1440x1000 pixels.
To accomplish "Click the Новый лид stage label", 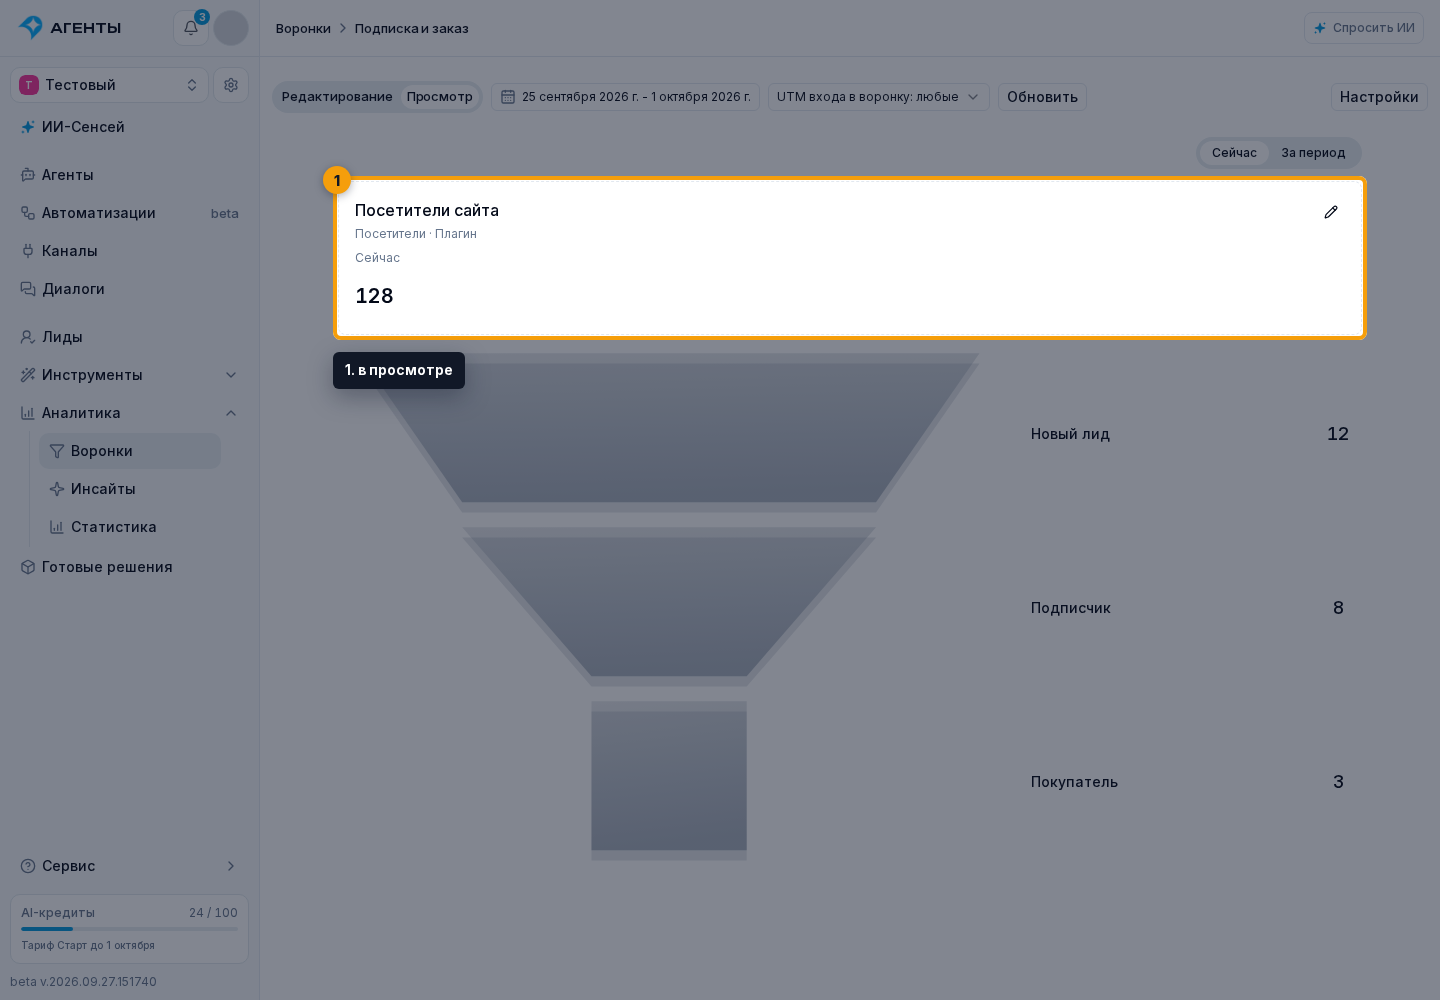I will pyautogui.click(x=1070, y=434).
